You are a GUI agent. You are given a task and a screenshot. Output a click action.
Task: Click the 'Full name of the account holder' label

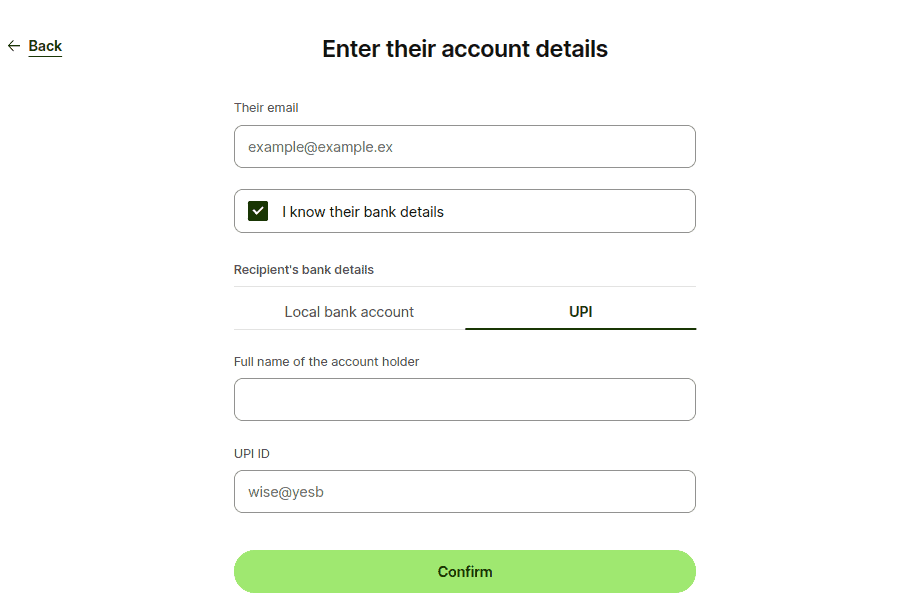pos(326,362)
